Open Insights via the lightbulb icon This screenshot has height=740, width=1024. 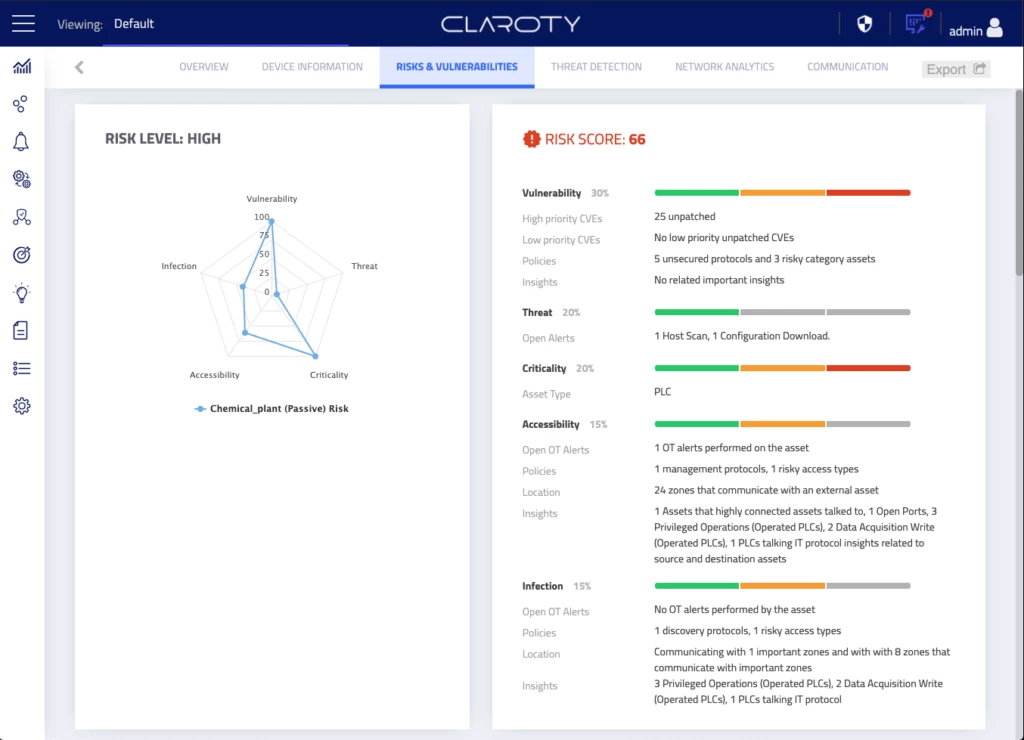click(22, 293)
